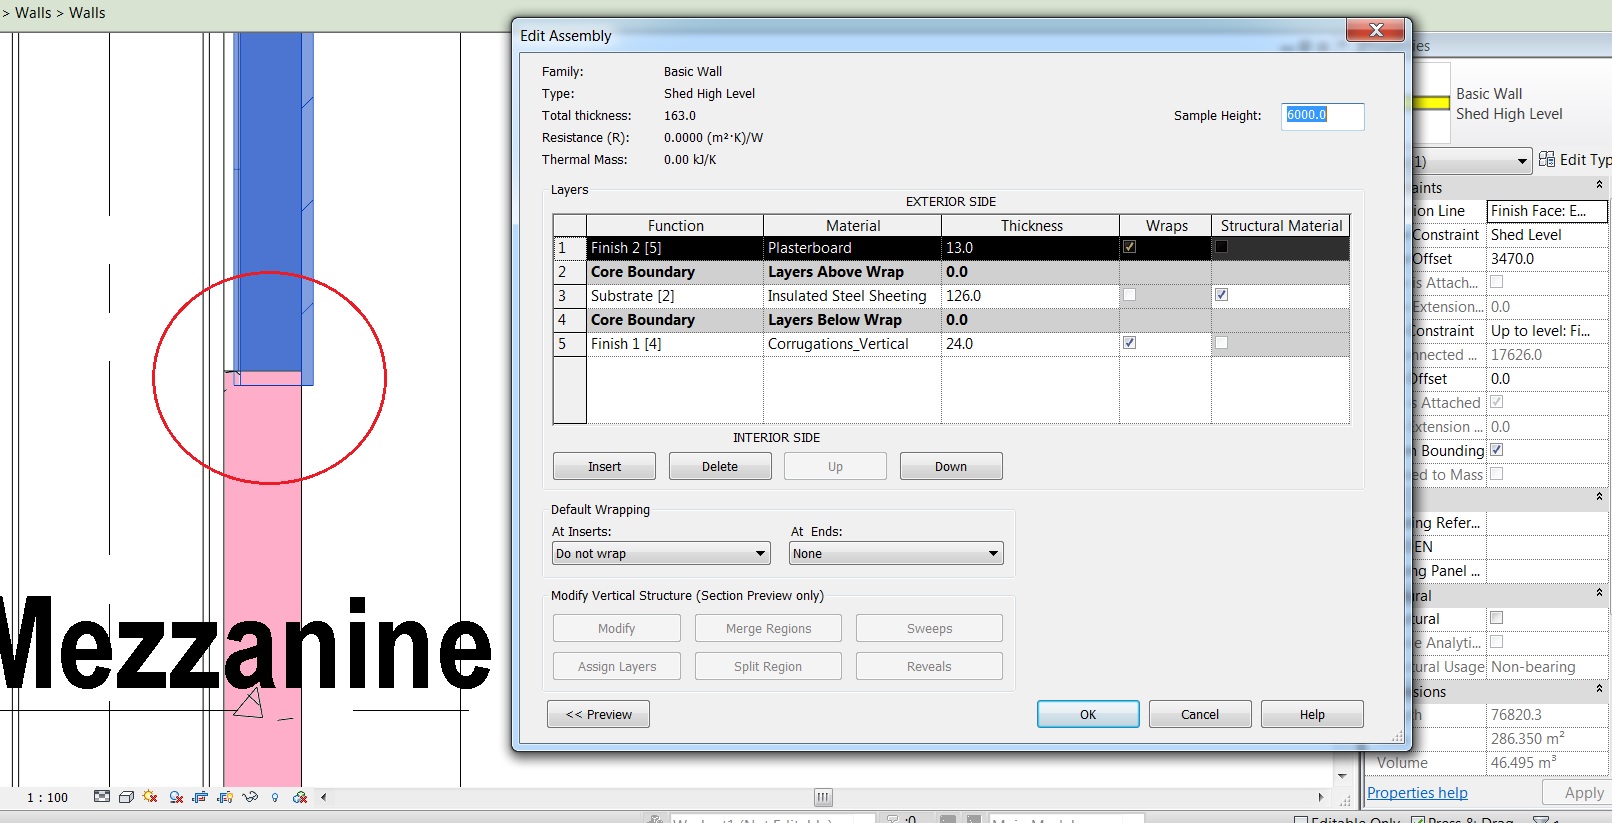The height and width of the screenshot is (823, 1612).
Task: Collapse the Constraints section in Properties
Action: click(x=1598, y=186)
